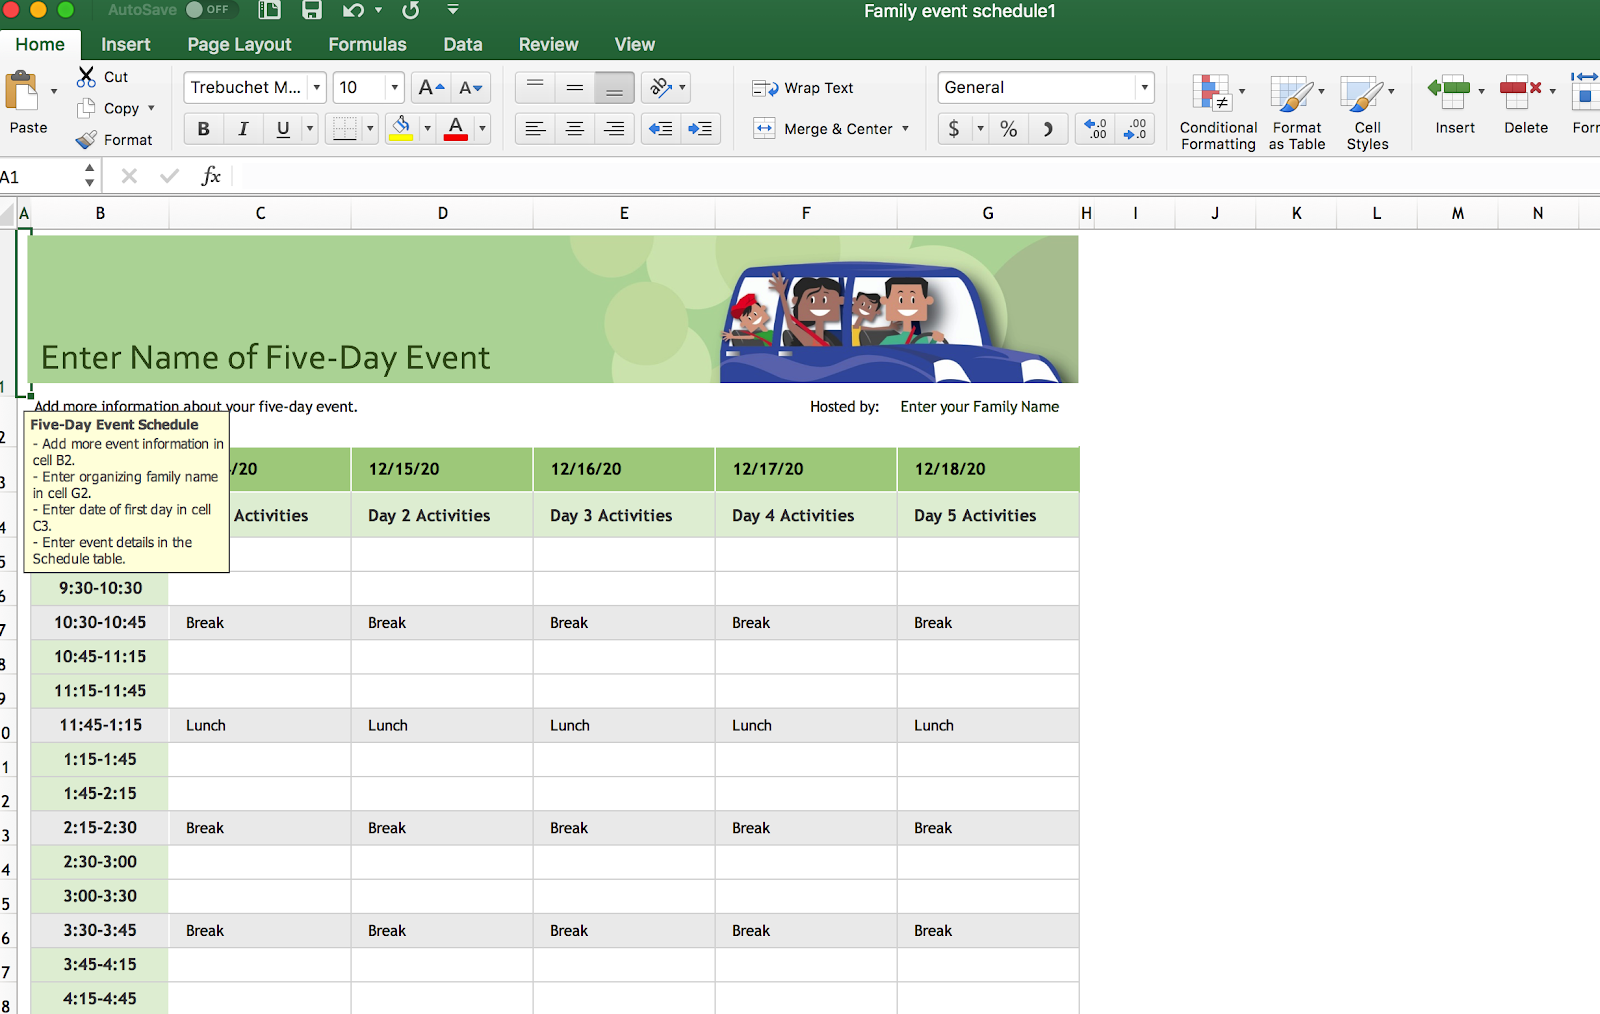This screenshot has width=1600, height=1014.
Task: Expand font color options arrow
Action: point(482,129)
